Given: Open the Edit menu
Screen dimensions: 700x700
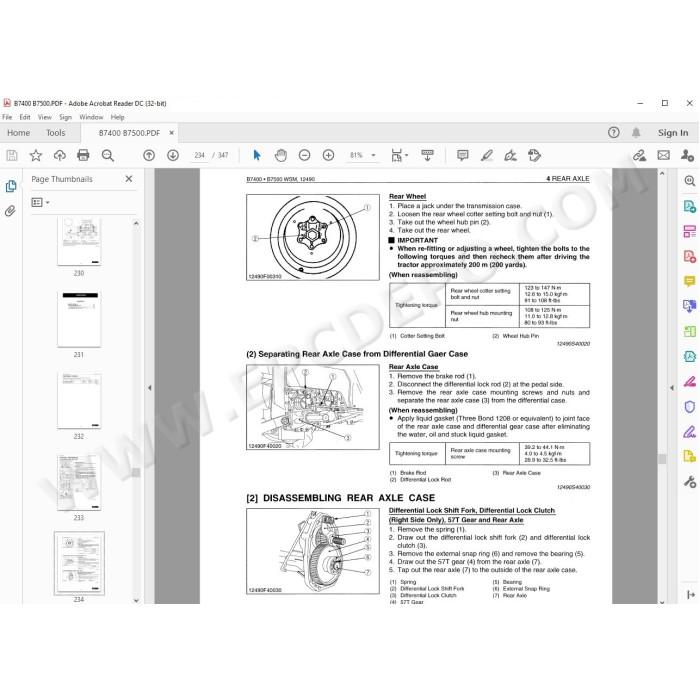Looking at the screenshot, I should coord(25,117).
